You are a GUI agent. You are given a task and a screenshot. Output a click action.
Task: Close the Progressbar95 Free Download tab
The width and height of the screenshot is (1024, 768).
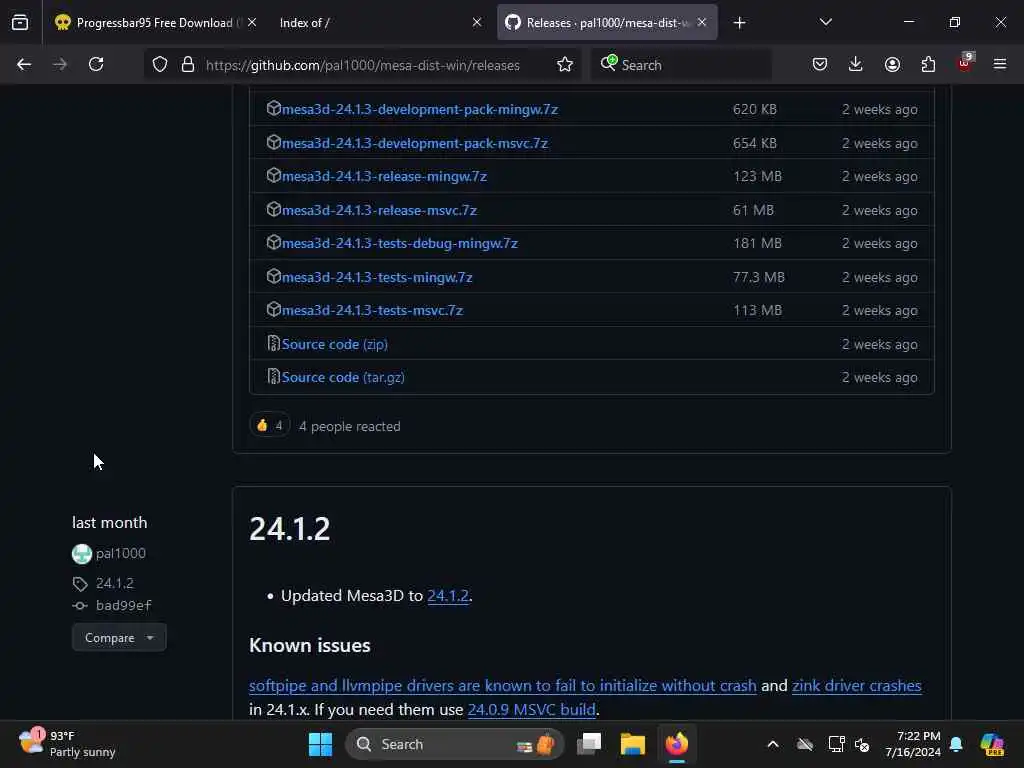pos(252,23)
